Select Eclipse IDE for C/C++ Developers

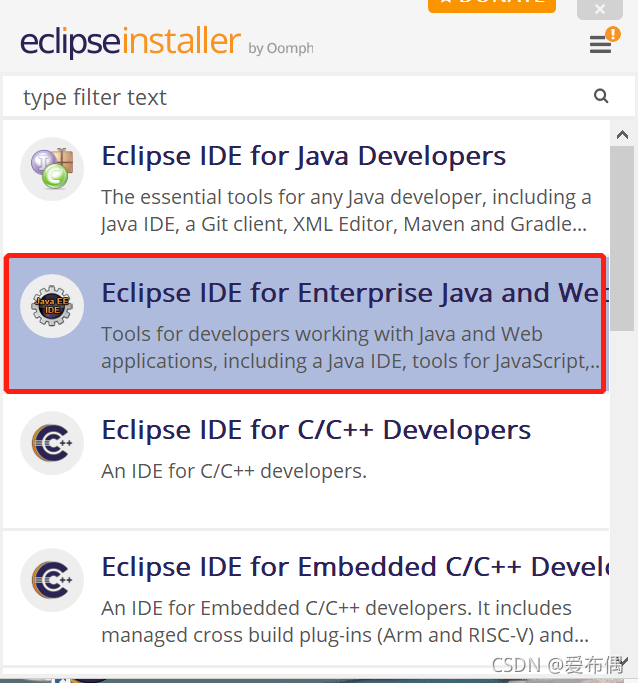tap(306, 461)
